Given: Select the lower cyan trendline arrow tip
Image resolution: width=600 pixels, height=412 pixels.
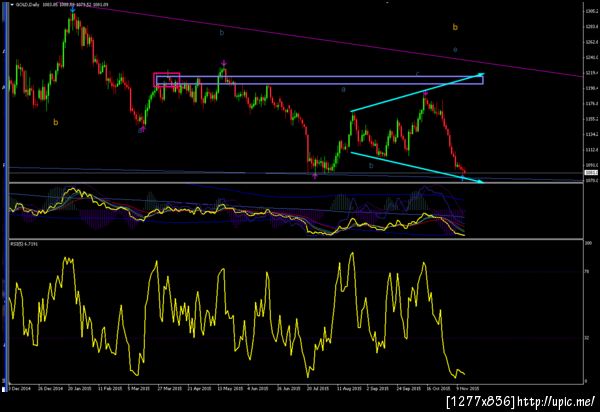Looking at the screenshot, I should [x=479, y=181].
